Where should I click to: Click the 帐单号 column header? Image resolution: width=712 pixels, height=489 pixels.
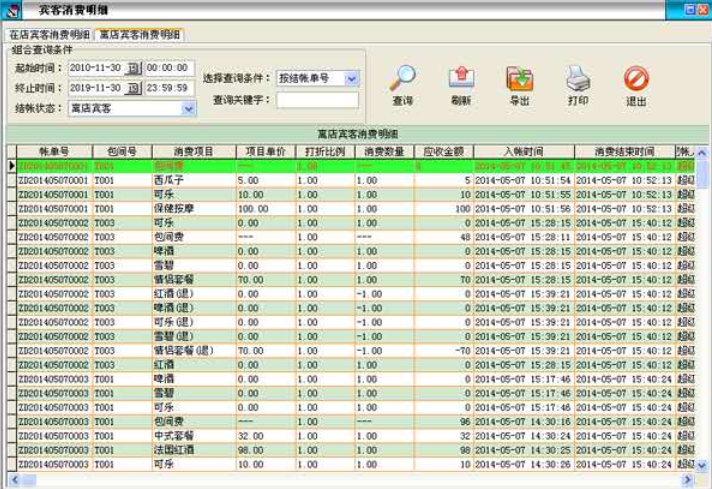54,152
